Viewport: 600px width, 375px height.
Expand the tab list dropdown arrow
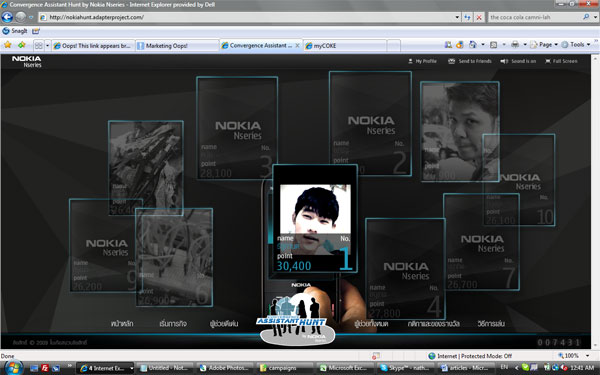click(47, 46)
